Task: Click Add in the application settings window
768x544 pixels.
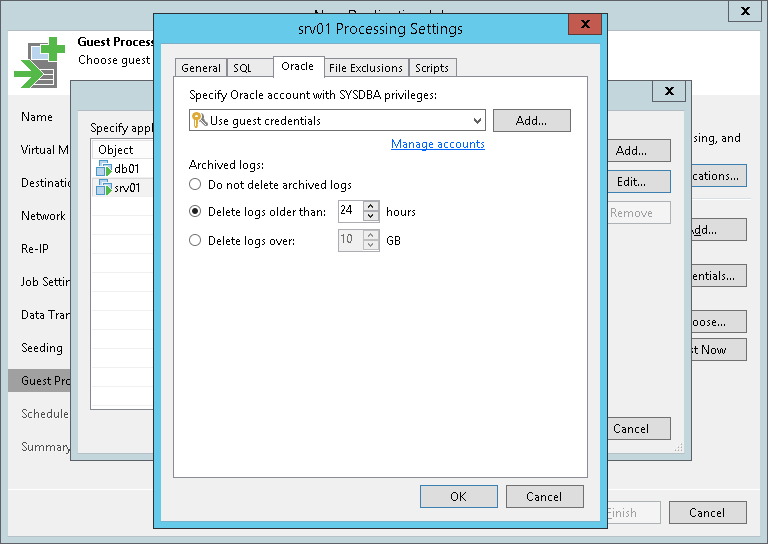Action: 639,150
